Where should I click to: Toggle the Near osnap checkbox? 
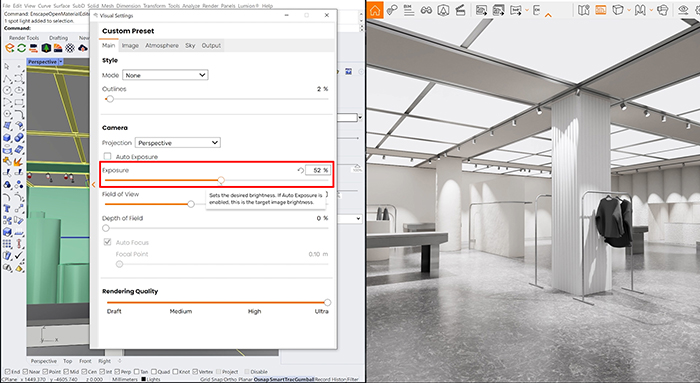point(25,371)
